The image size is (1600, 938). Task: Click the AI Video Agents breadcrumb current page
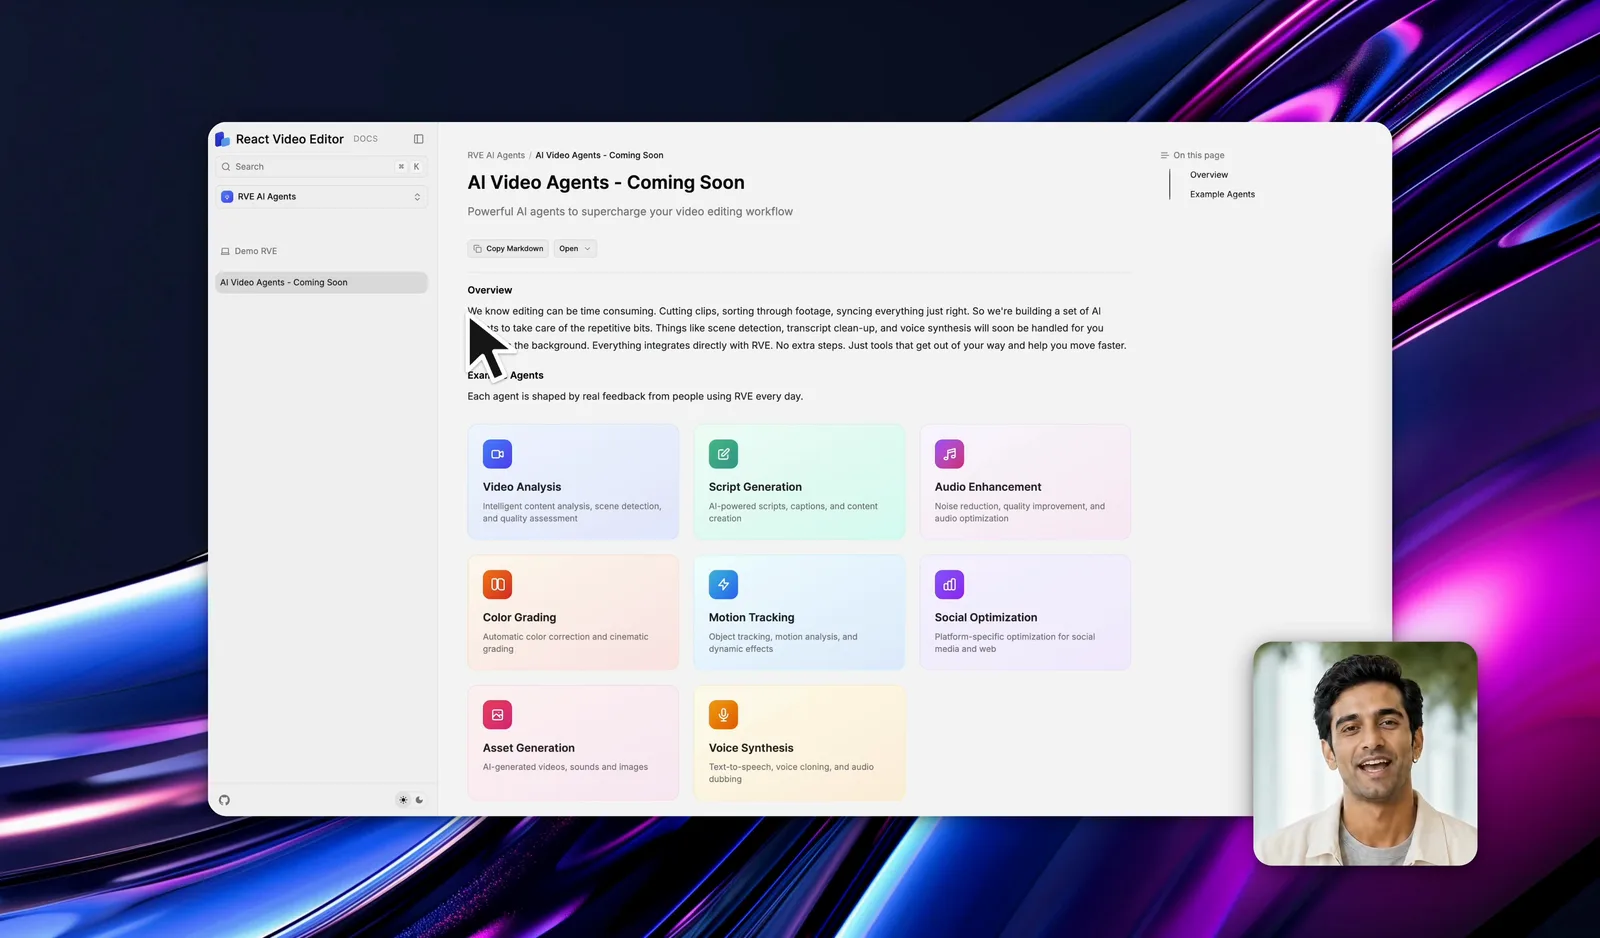pyautogui.click(x=599, y=156)
